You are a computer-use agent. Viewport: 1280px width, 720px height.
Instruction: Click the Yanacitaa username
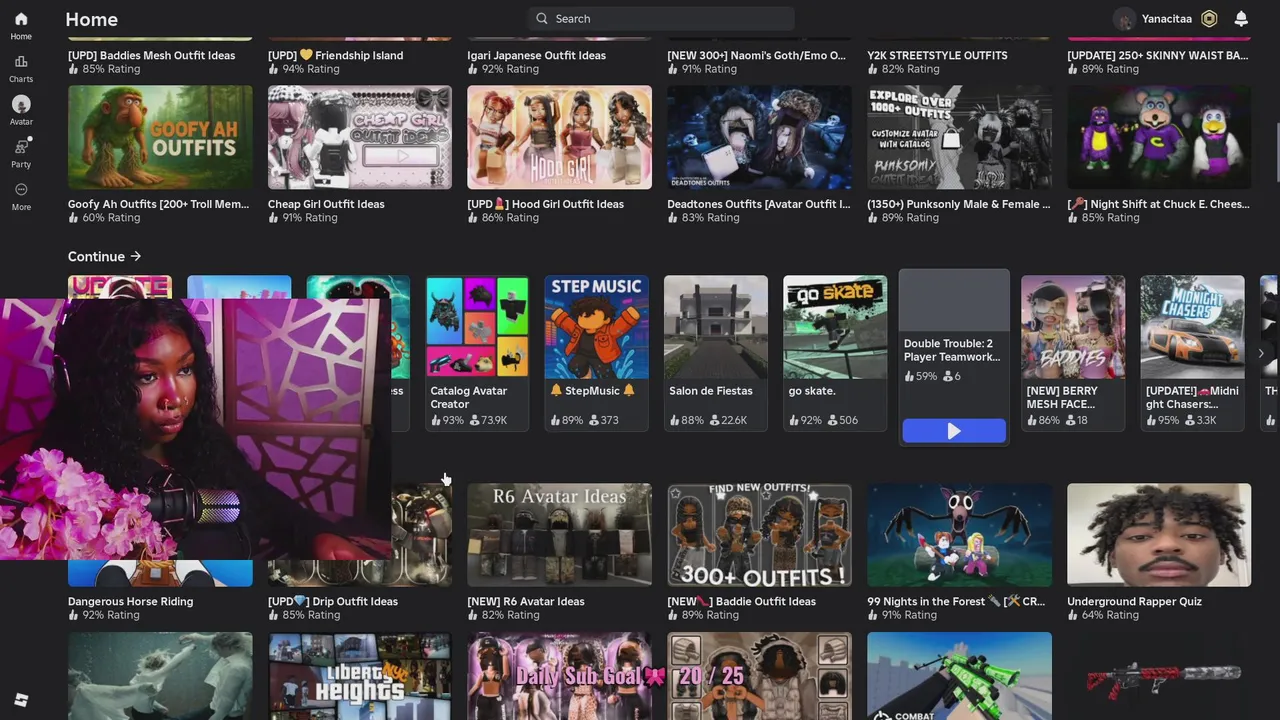coord(1167,19)
